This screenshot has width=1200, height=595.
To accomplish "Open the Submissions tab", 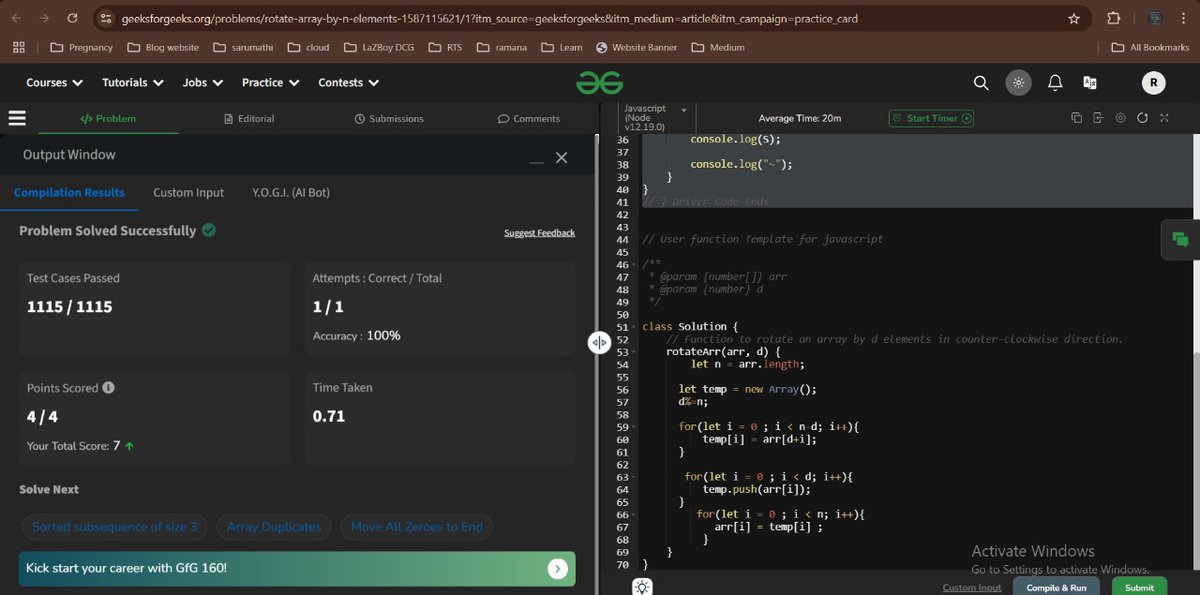I will pos(389,118).
